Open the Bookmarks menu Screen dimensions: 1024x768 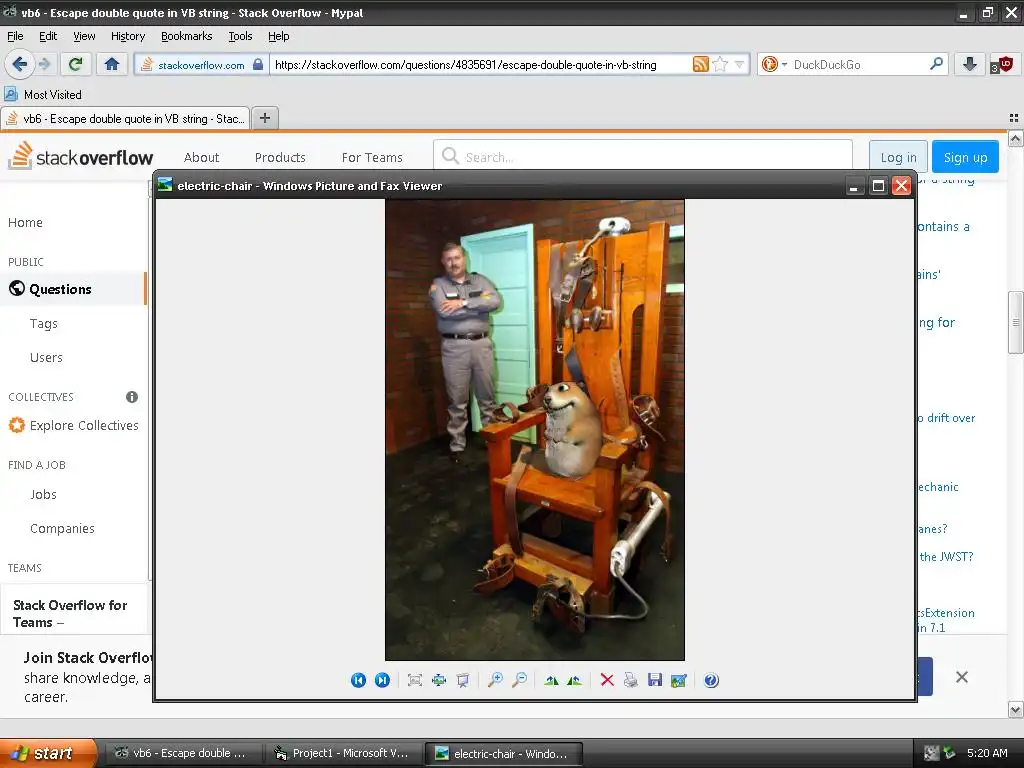click(187, 36)
